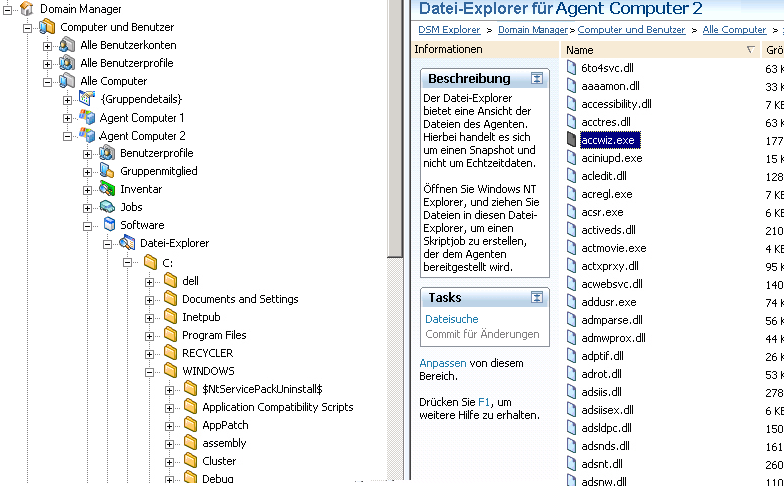Click the Agent Computer 2 tree icon

coord(87,136)
